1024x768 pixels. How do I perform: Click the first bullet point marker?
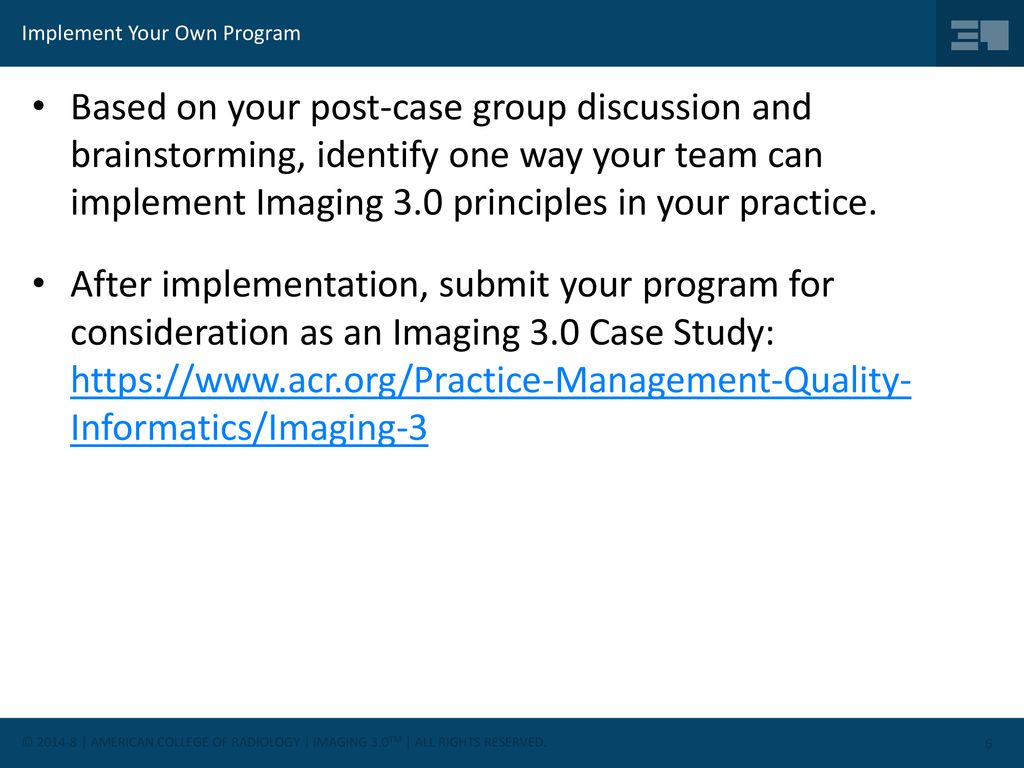point(39,106)
